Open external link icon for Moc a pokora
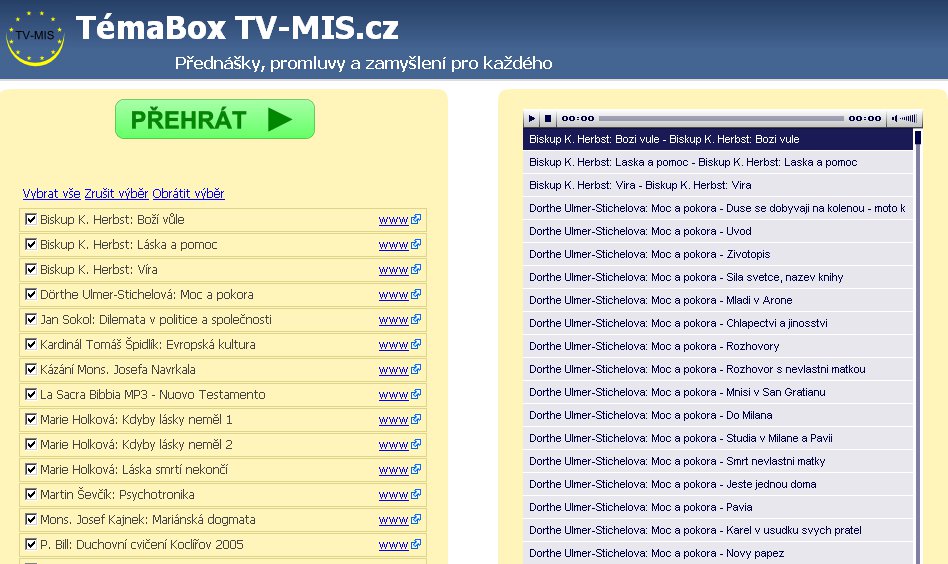The width and height of the screenshot is (948, 564). coord(416,294)
